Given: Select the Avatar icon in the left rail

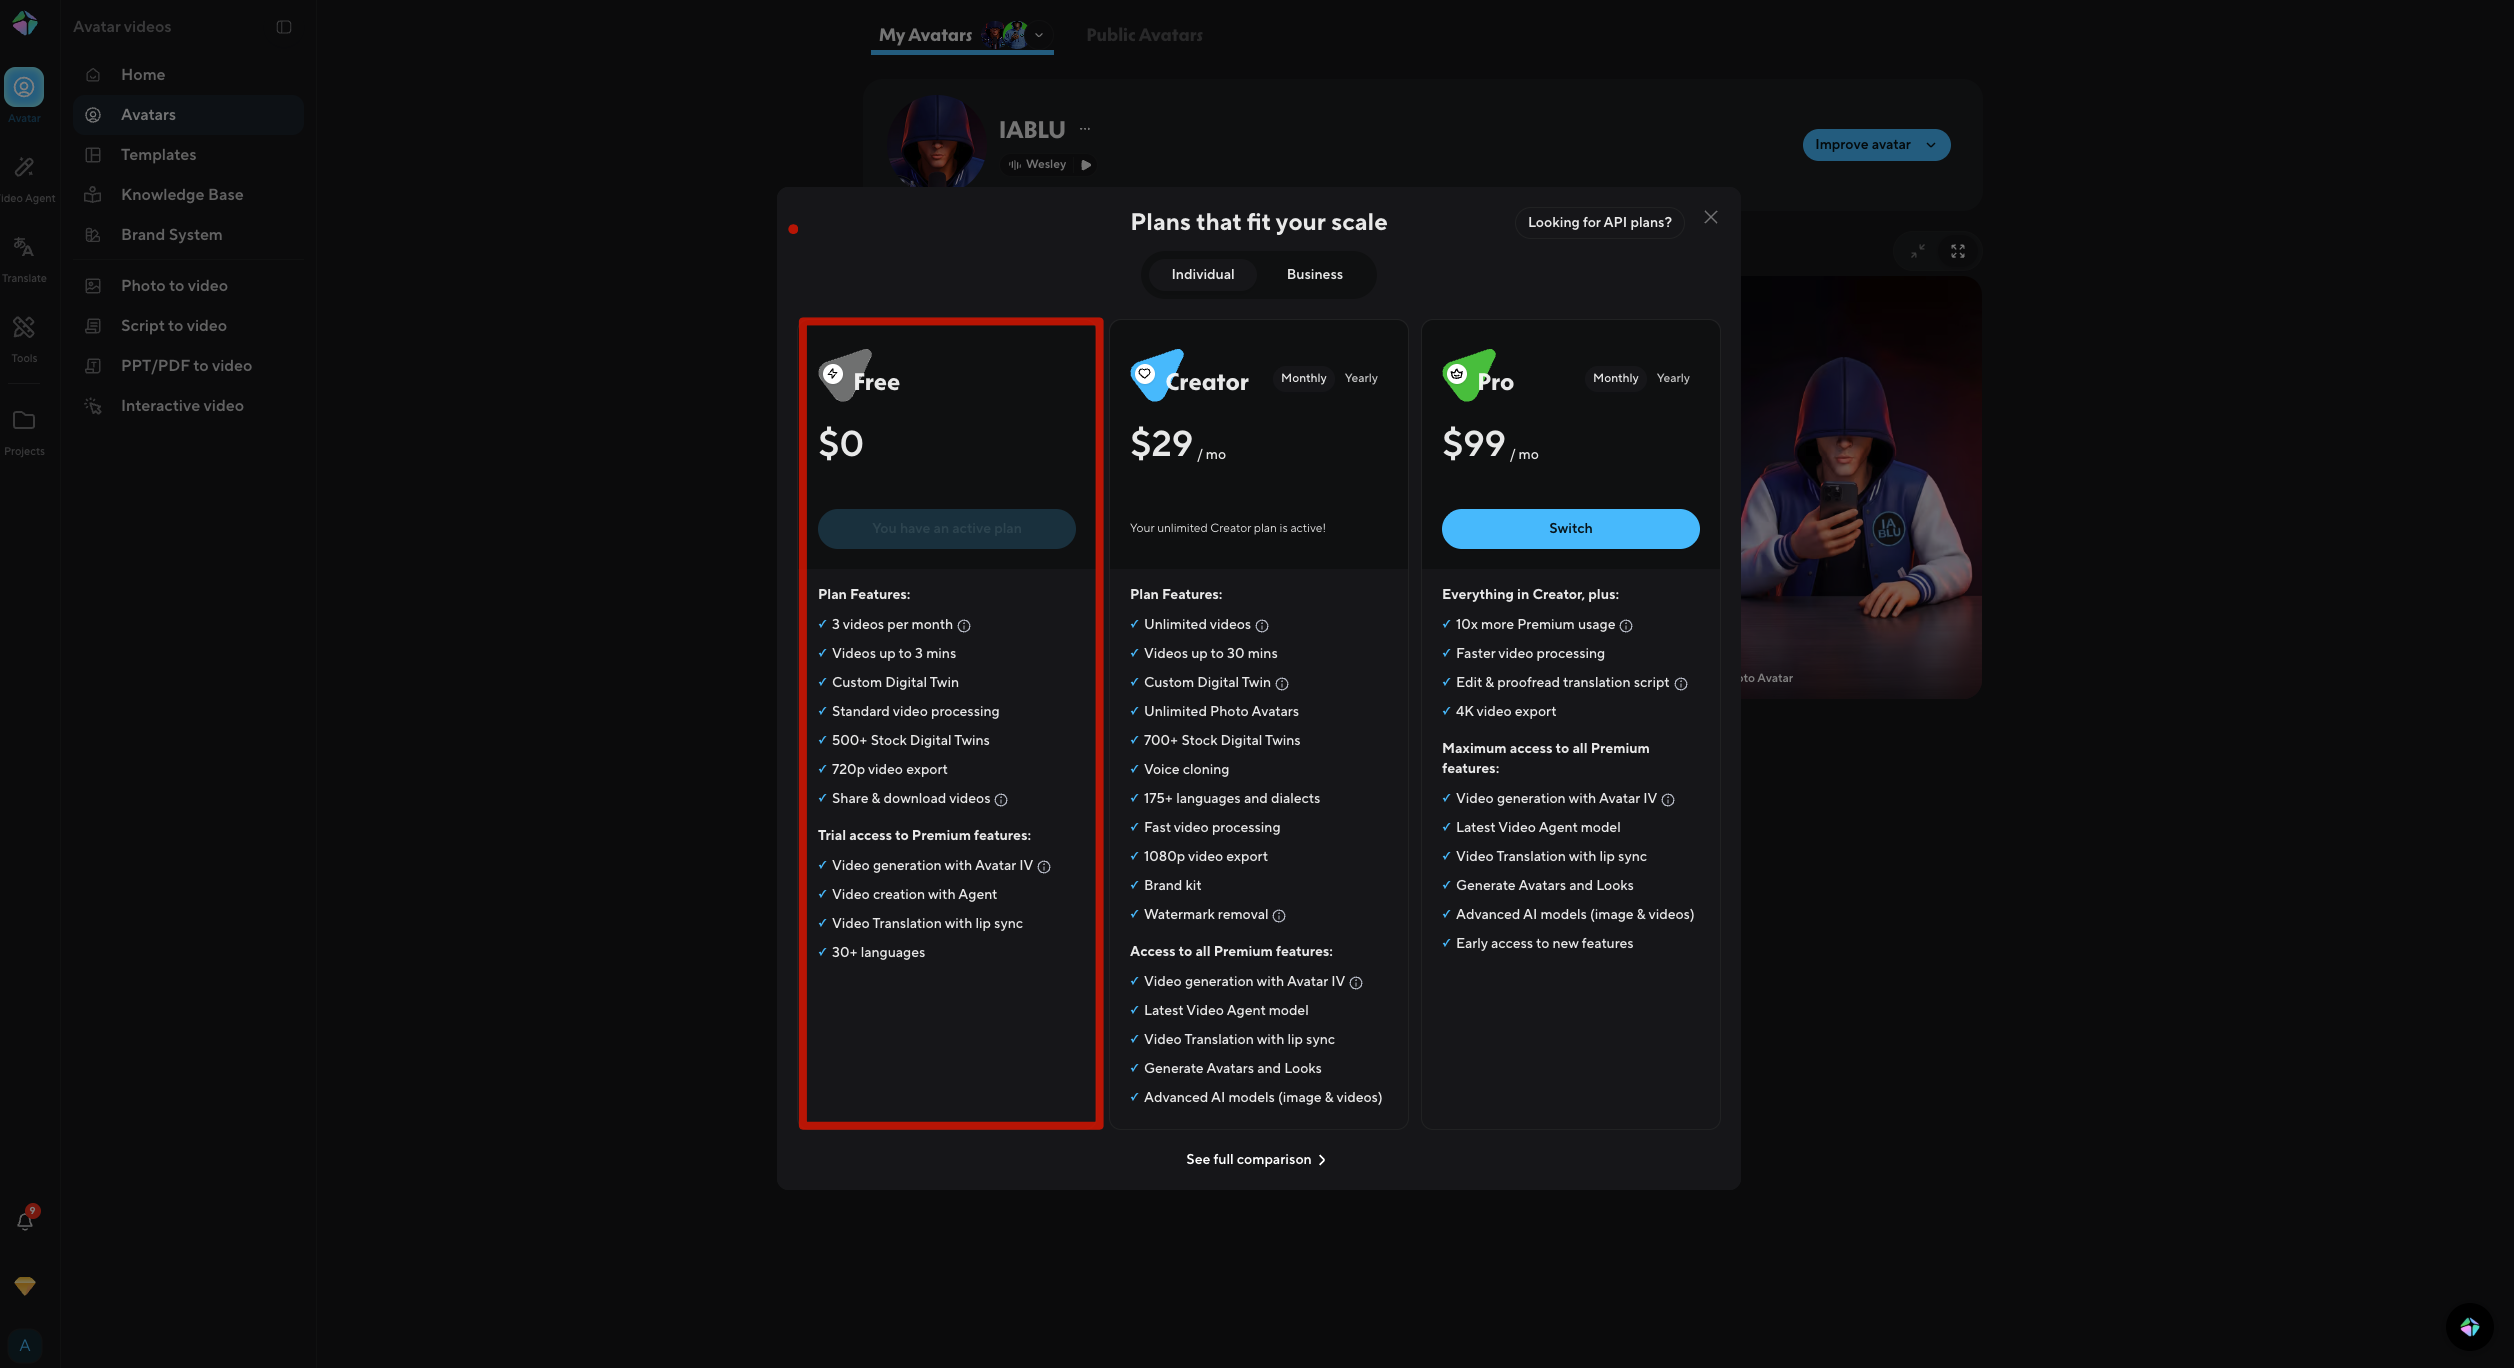Looking at the screenshot, I should coord(24,86).
